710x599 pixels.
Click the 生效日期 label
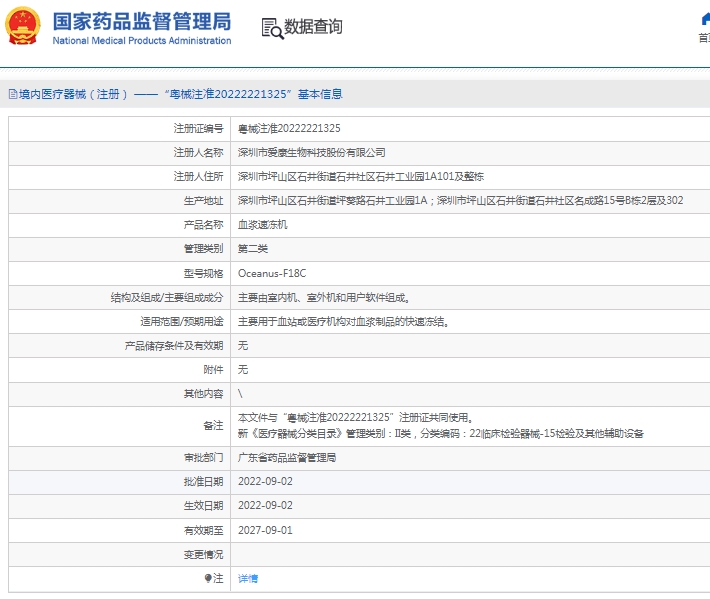point(203,506)
